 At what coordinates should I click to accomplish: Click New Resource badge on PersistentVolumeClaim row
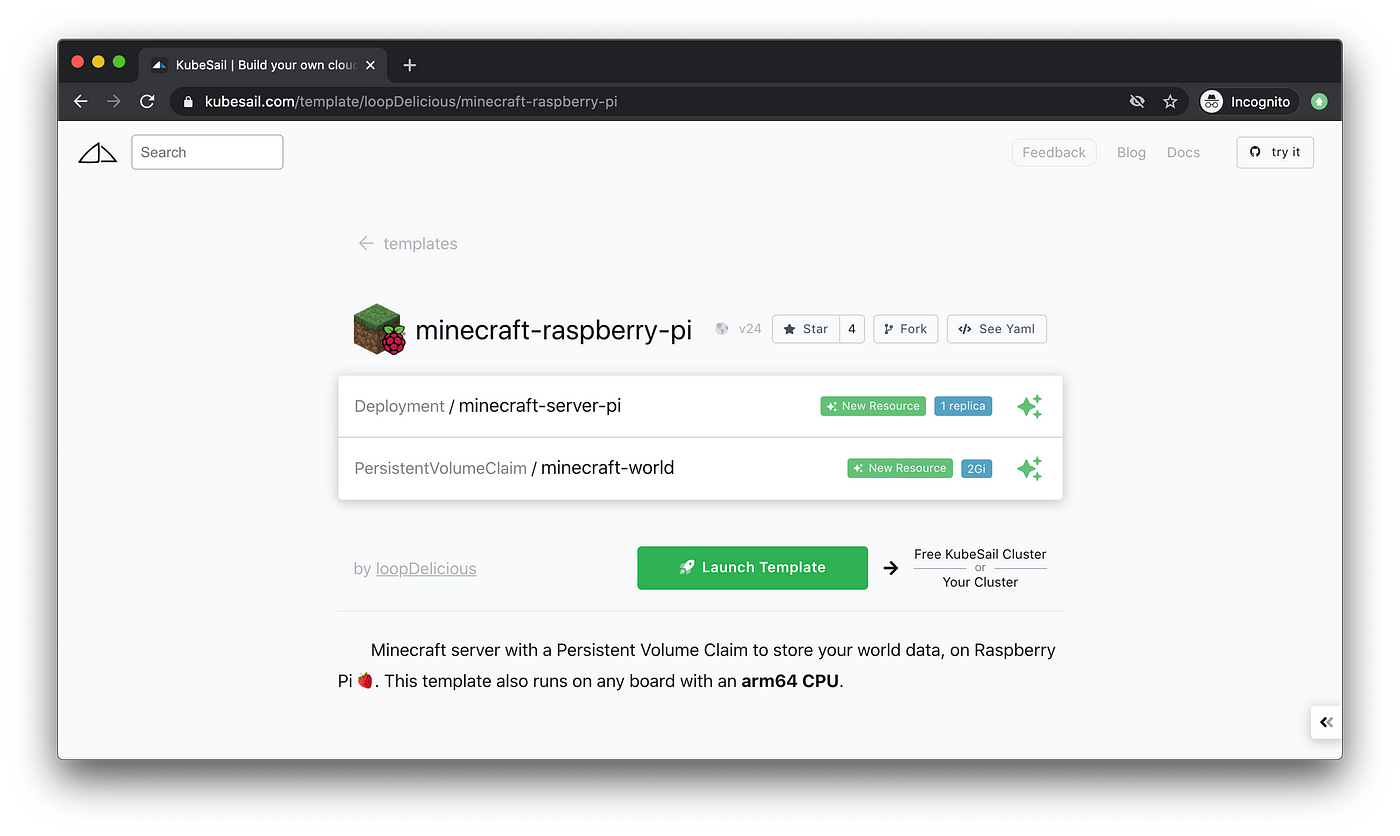(x=900, y=468)
